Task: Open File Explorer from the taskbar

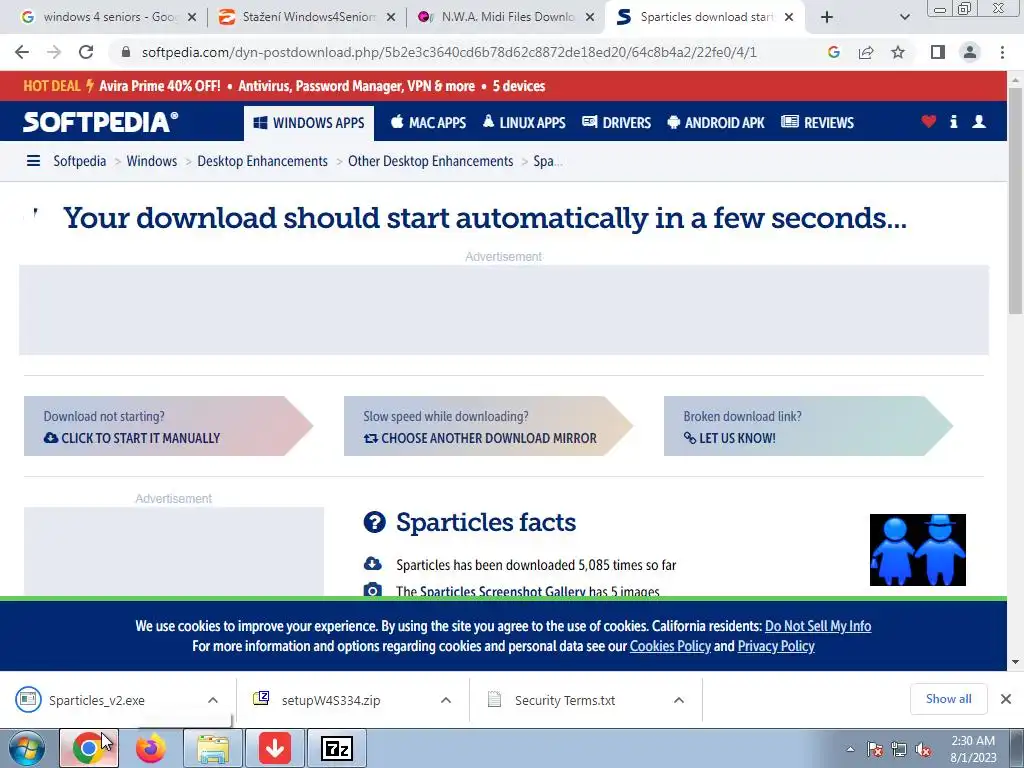Action: (x=213, y=748)
